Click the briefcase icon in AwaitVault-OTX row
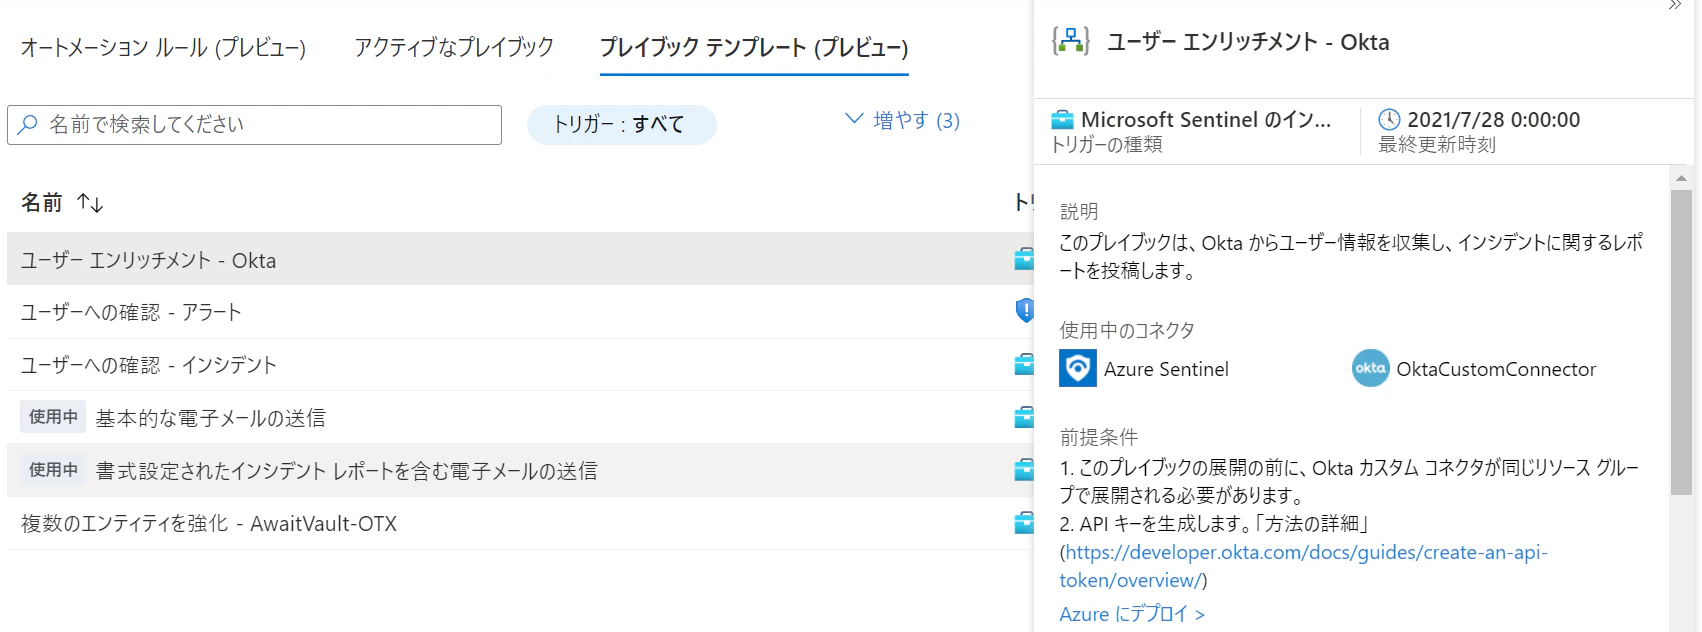 (1024, 522)
